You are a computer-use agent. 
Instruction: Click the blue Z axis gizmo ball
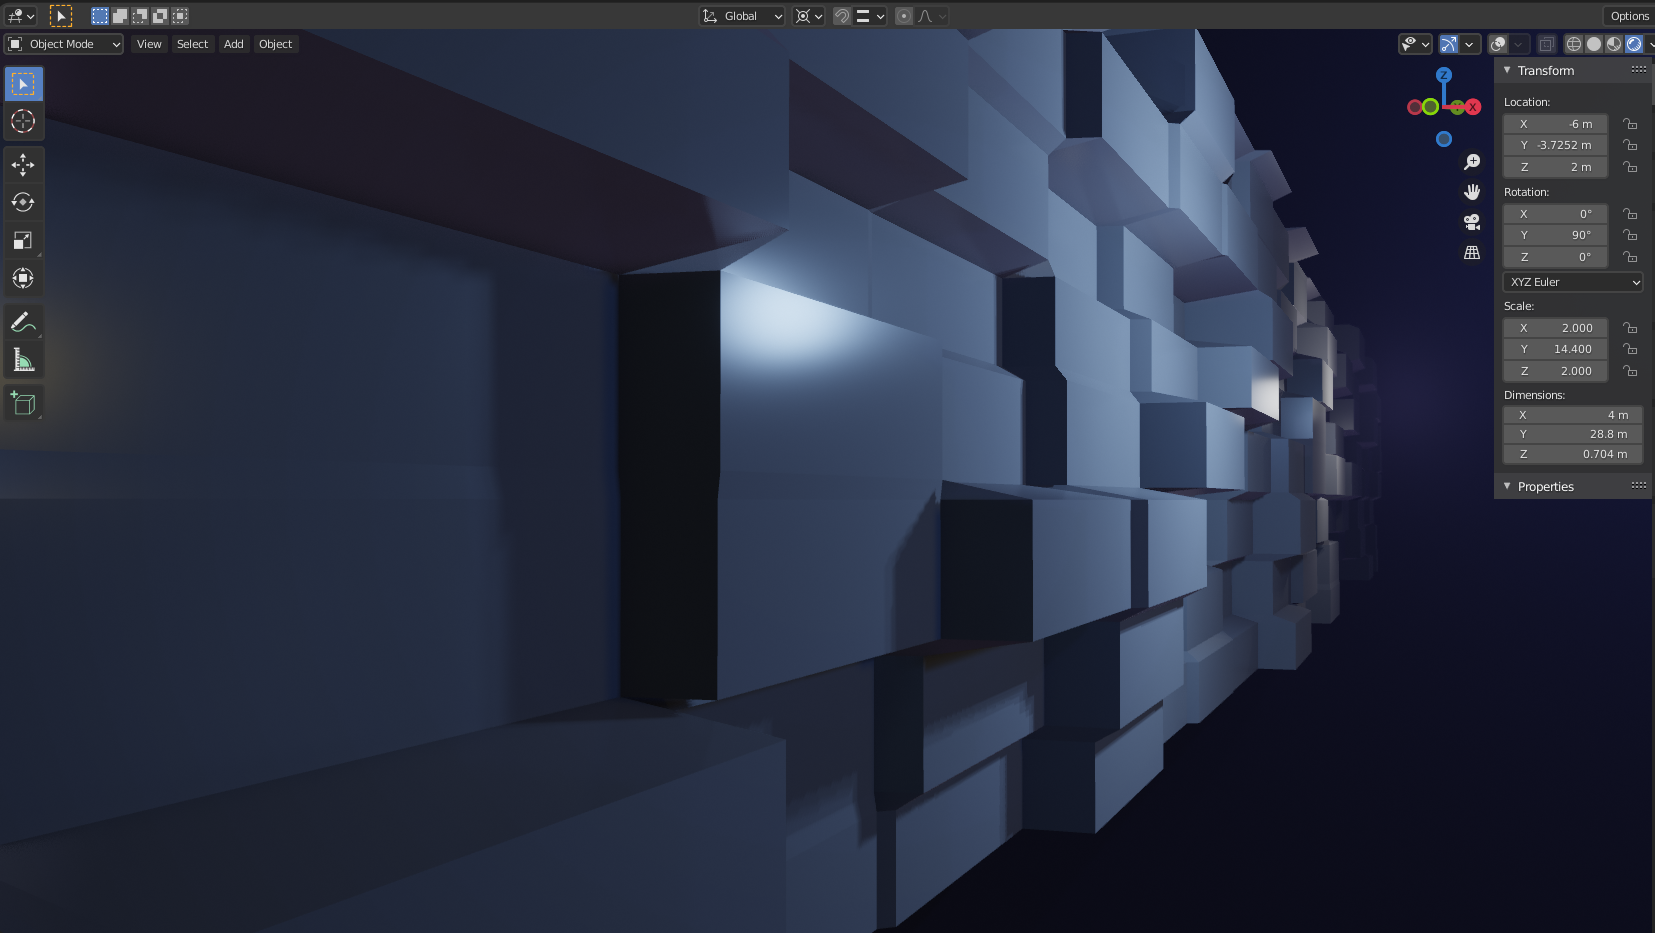click(x=1444, y=75)
